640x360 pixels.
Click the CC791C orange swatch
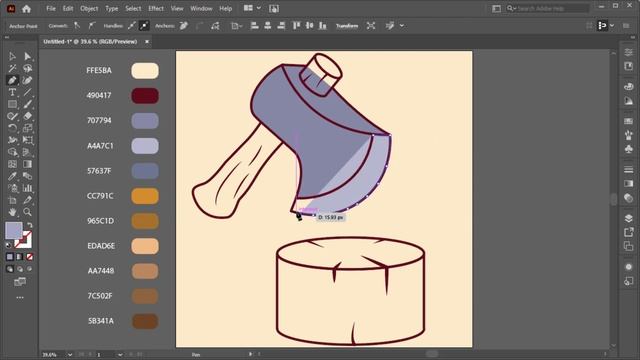(x=145, y=196)
